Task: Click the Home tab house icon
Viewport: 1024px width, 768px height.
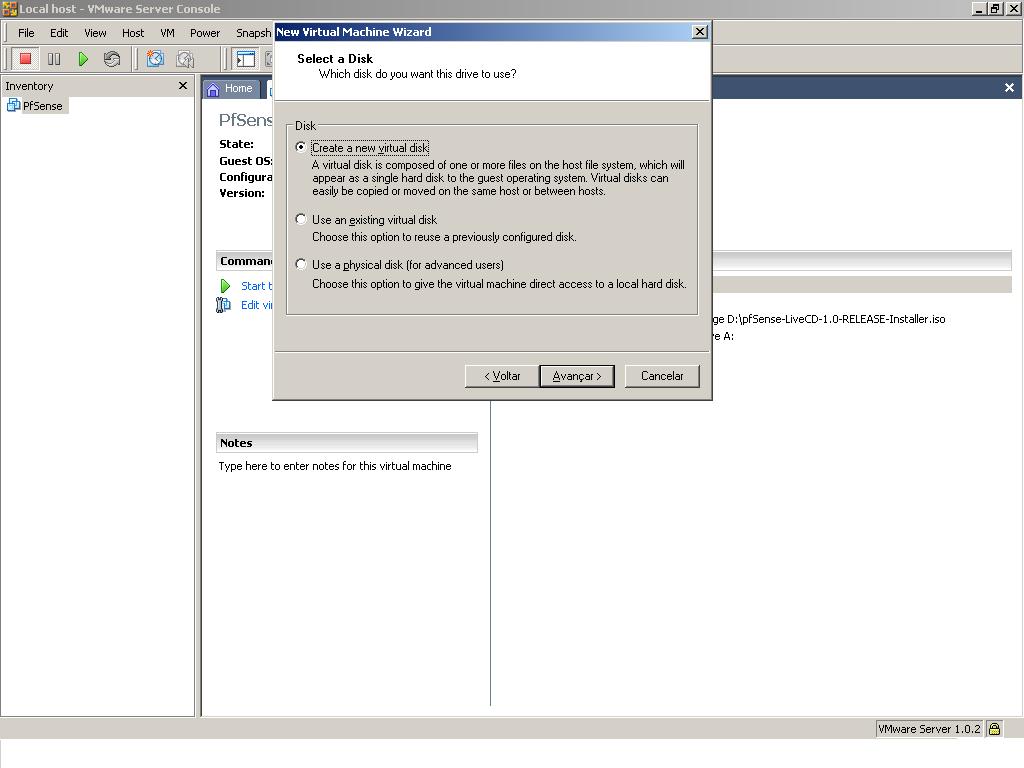Action: [x=213, y=89]
